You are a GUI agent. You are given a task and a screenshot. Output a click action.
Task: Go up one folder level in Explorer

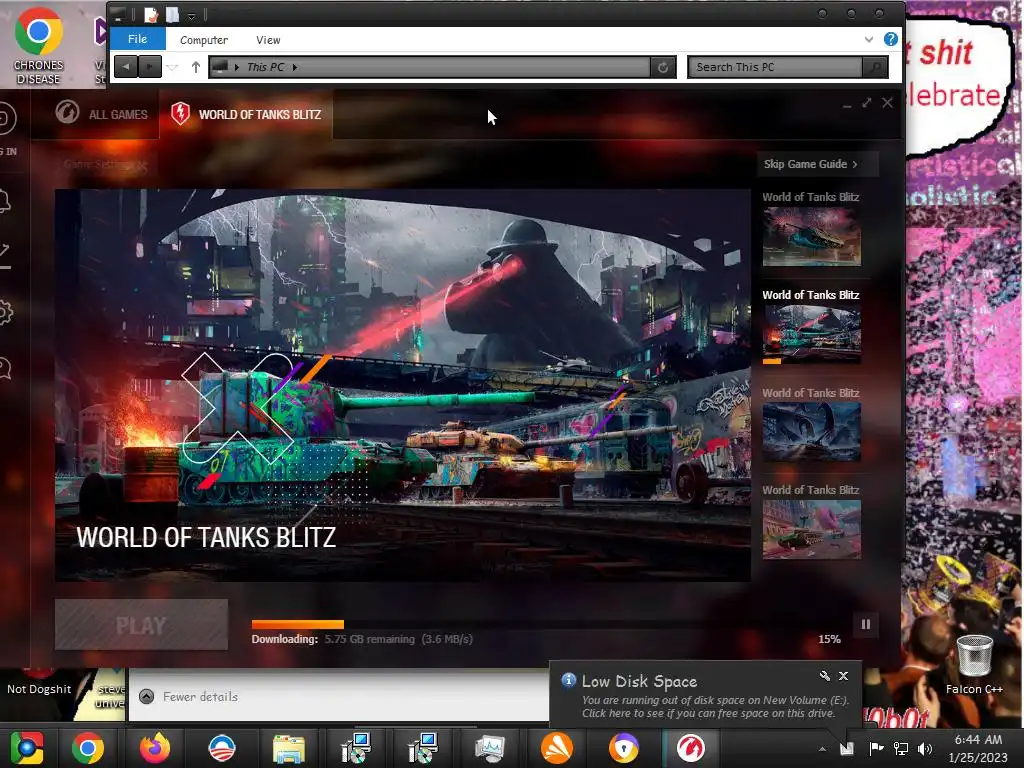pos(195,67)
